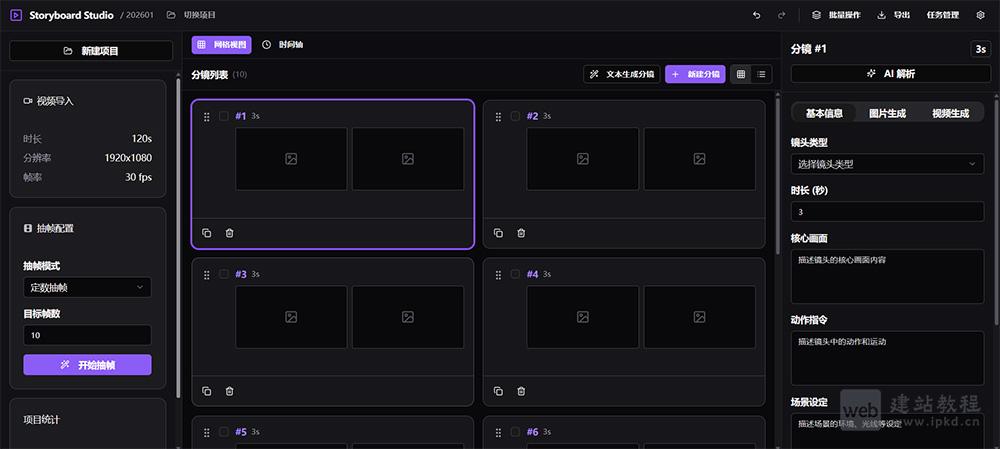Select the grid layout icon

(741, 74)
